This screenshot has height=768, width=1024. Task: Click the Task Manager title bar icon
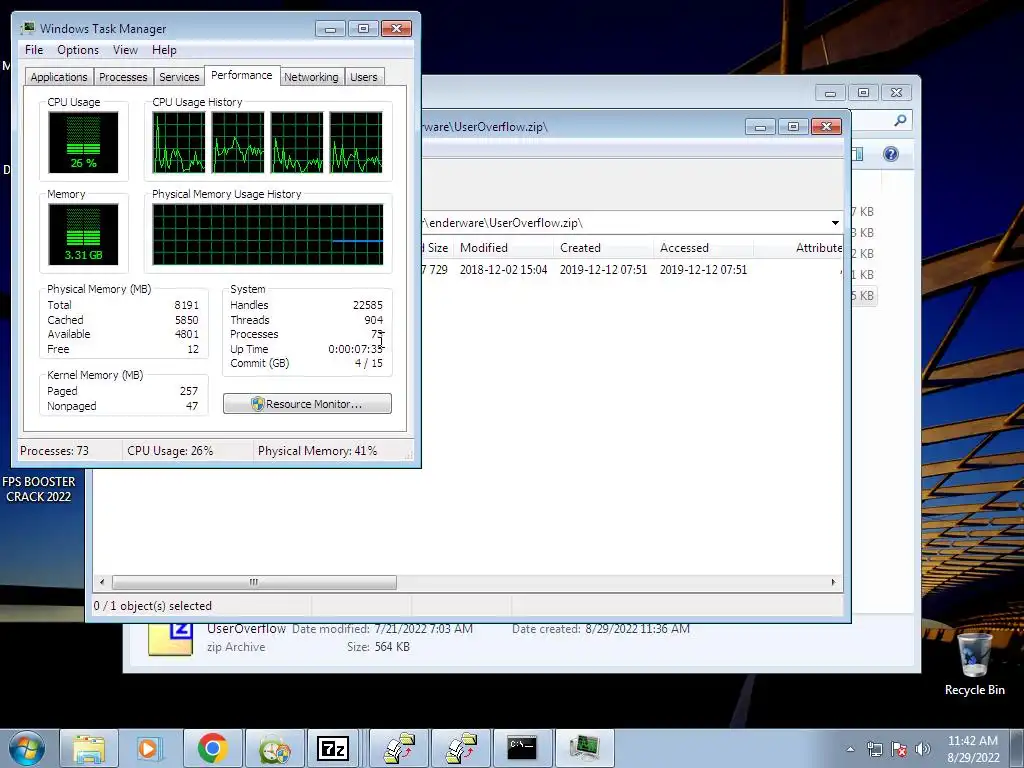[27, 28]
